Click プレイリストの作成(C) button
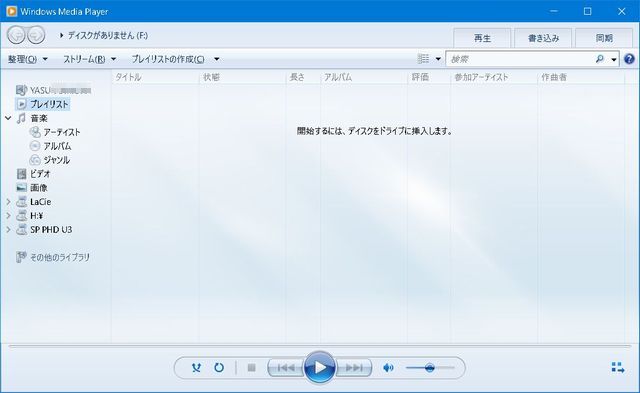Viewport: 640px width, 393px height. [168, 59]
